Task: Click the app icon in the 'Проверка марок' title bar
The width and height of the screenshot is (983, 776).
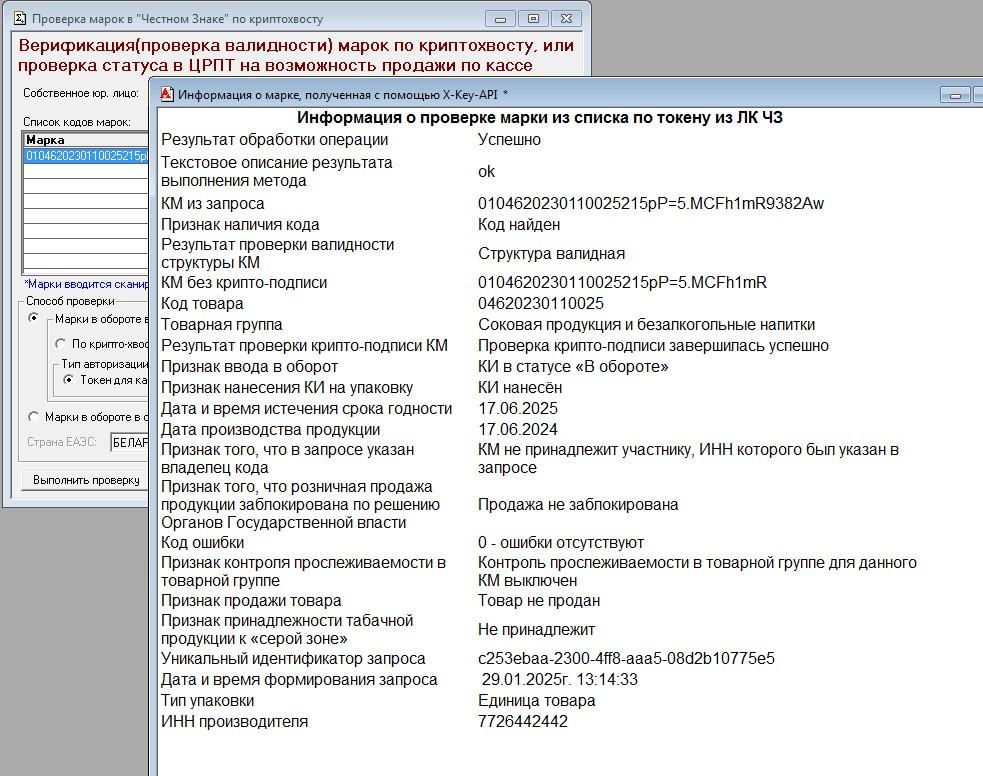Action: 19,18
